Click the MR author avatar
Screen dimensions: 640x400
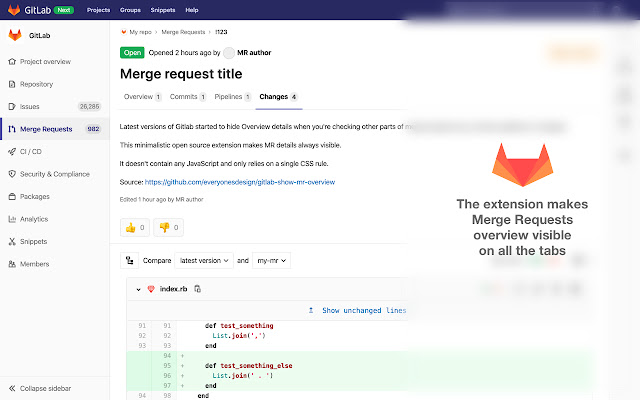pyautogui.click(x=229, y=53)
